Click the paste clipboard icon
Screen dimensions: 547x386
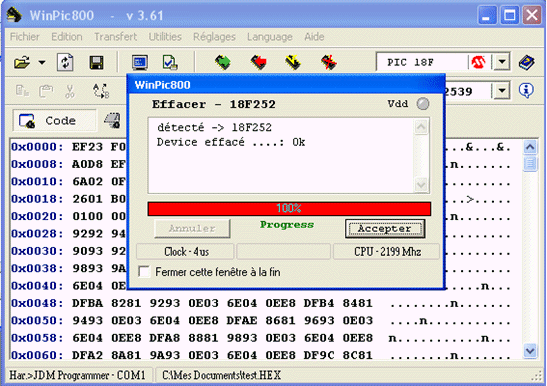click(46, 91)
